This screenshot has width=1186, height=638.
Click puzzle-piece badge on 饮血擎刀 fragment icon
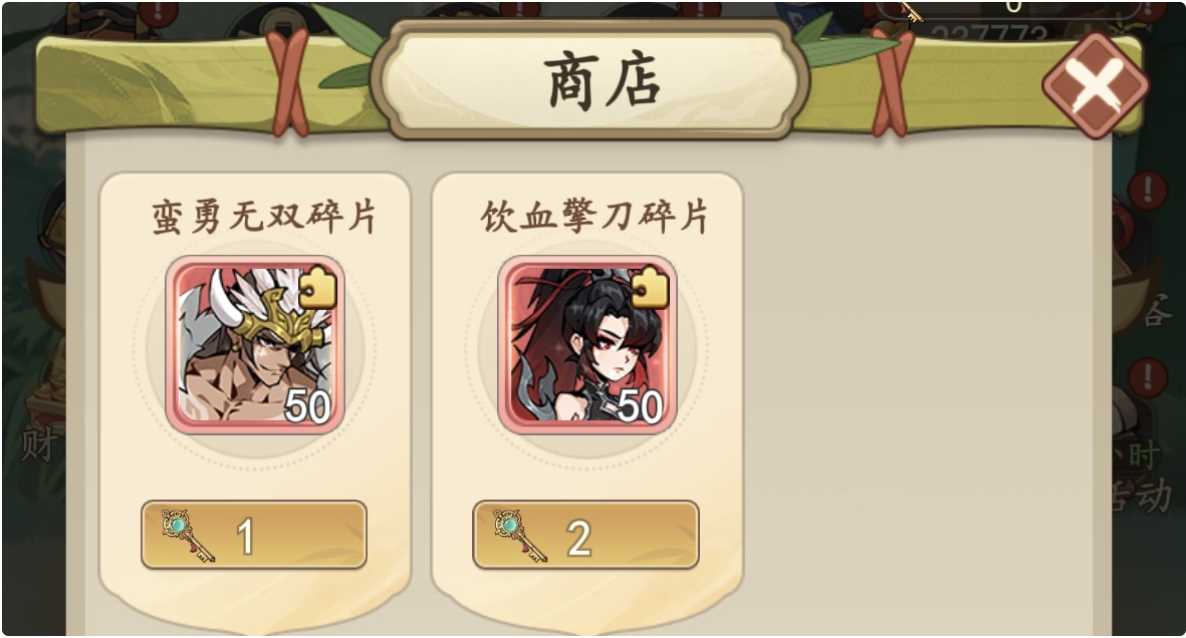650,287
